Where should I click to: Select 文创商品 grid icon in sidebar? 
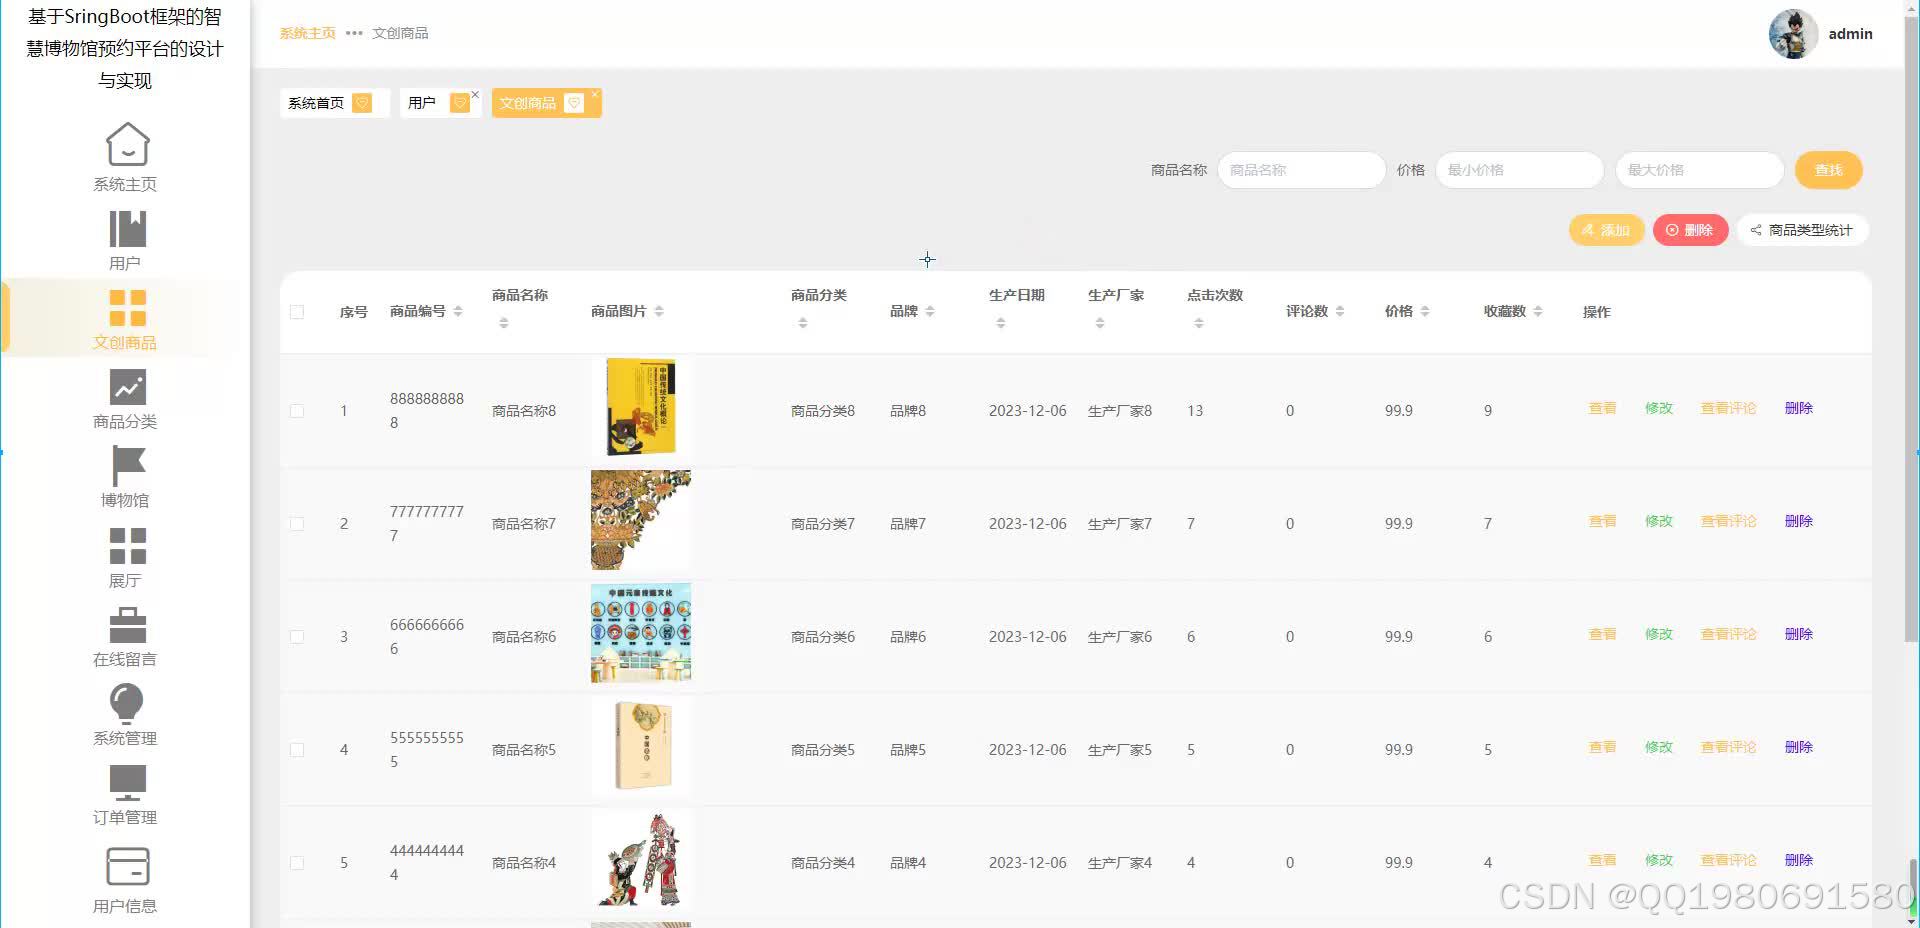(x=127, y=308)
